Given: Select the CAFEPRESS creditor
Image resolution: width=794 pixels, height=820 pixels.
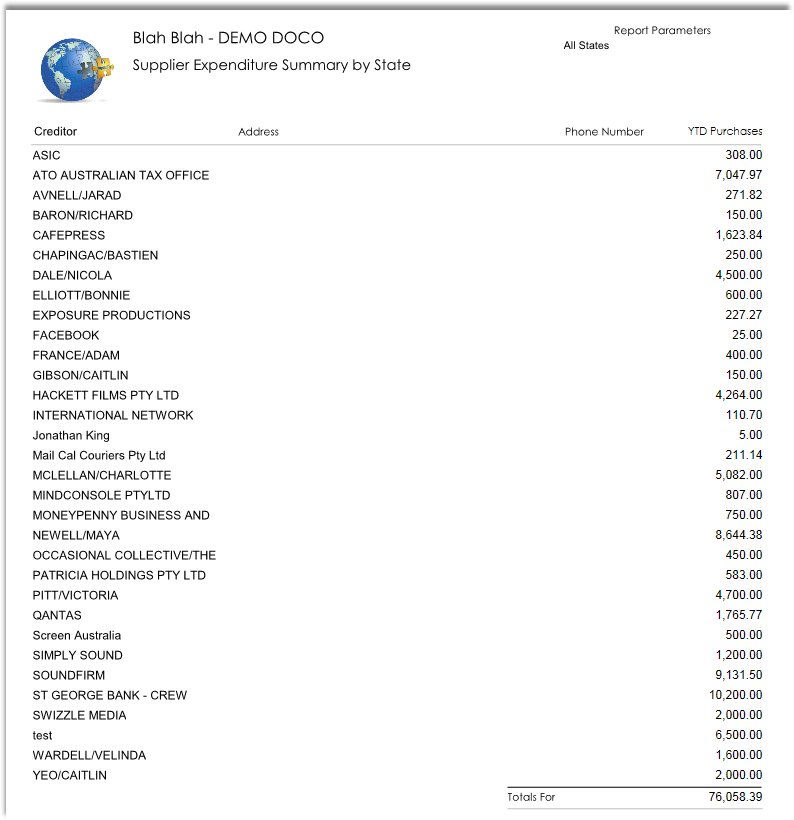Looking at the screenshot, I should click(x=69, y=235).
